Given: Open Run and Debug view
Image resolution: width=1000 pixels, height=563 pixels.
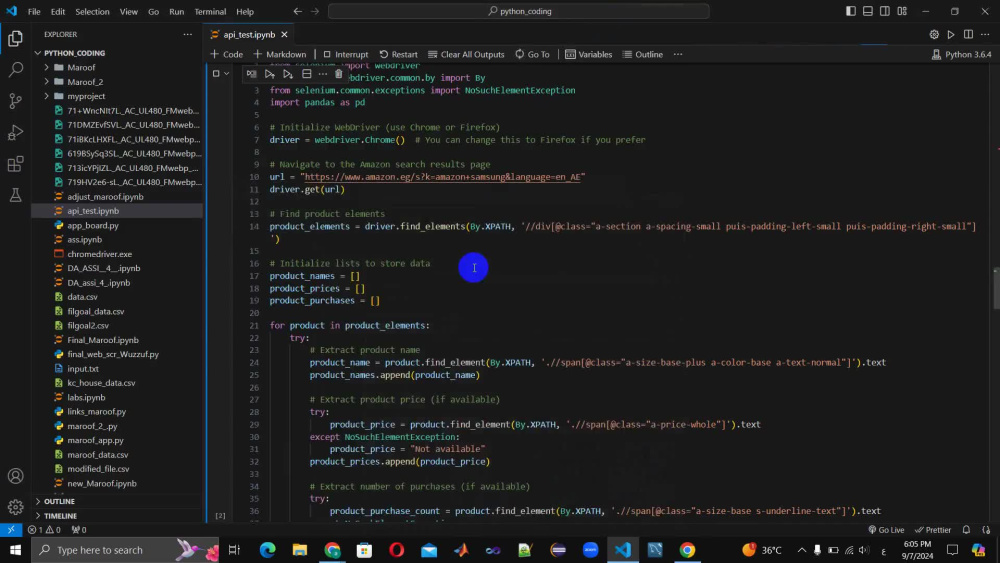Looking at the screenshot, I should 15,133.
